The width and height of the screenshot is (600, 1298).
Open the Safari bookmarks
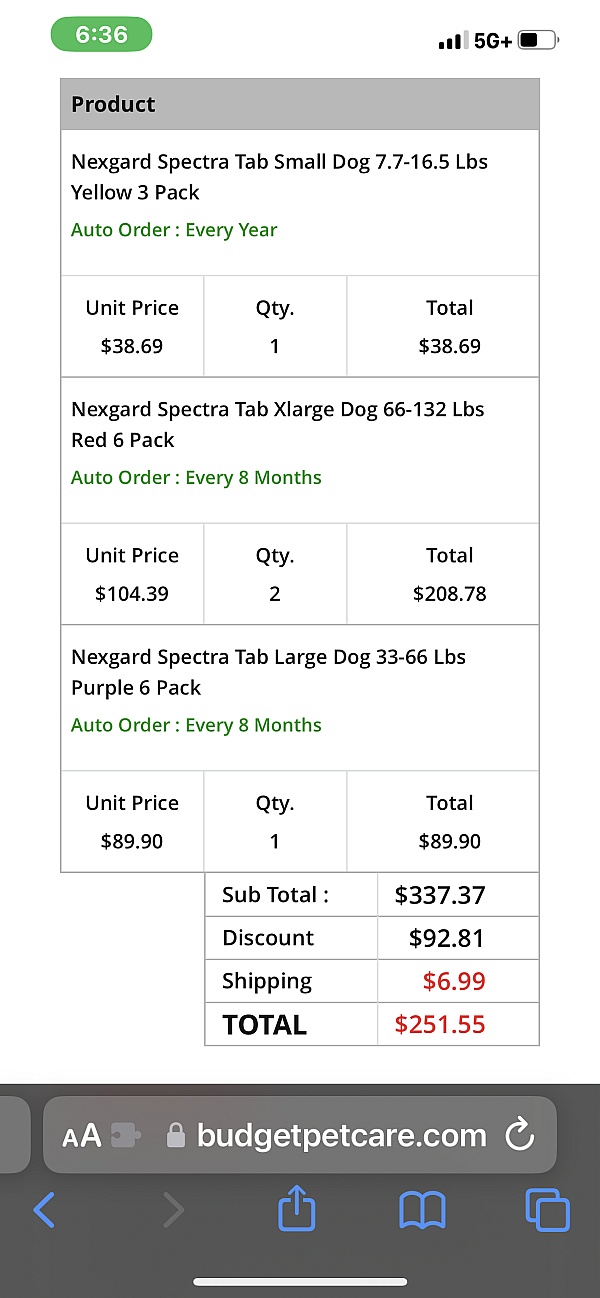(422, 1210)
